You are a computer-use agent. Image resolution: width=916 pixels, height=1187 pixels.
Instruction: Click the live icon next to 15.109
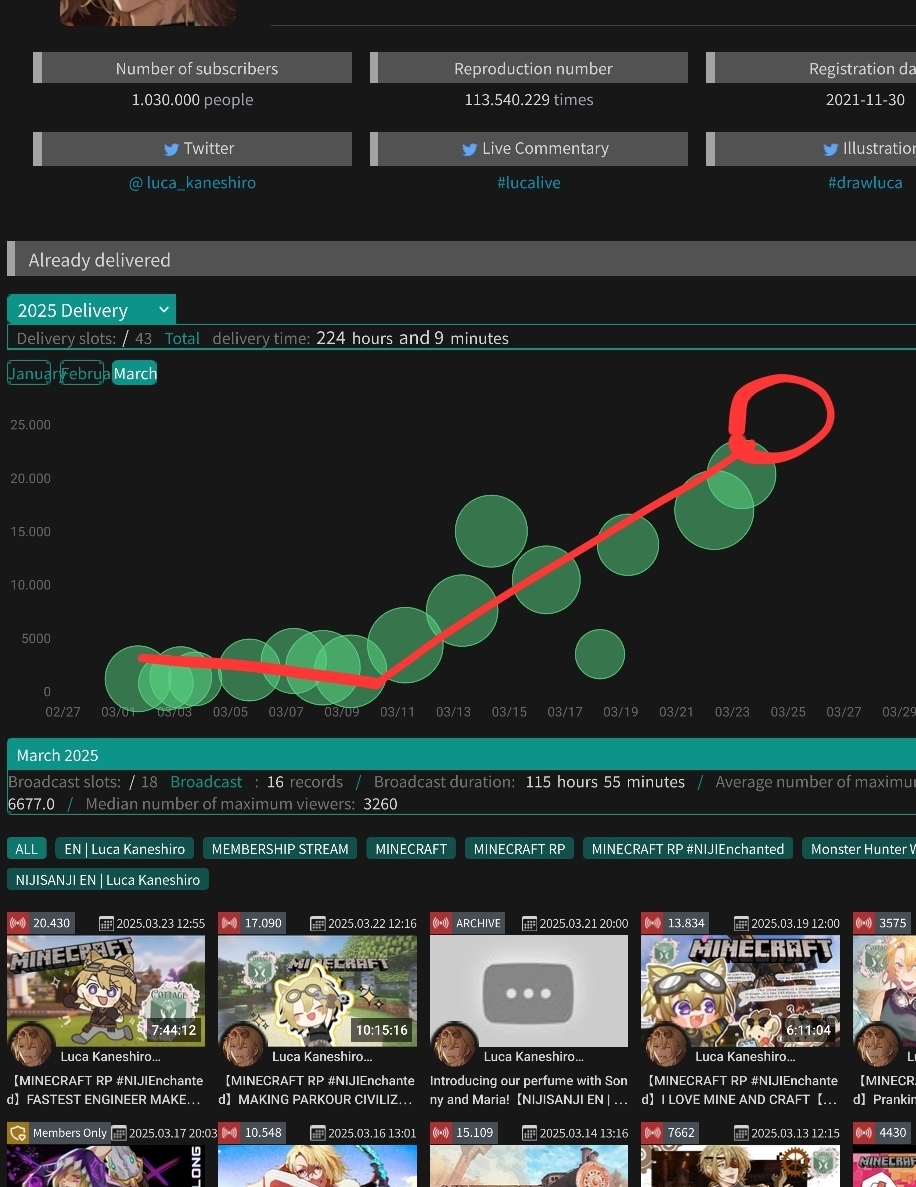pyautogui.click(x=441, y=1132)
